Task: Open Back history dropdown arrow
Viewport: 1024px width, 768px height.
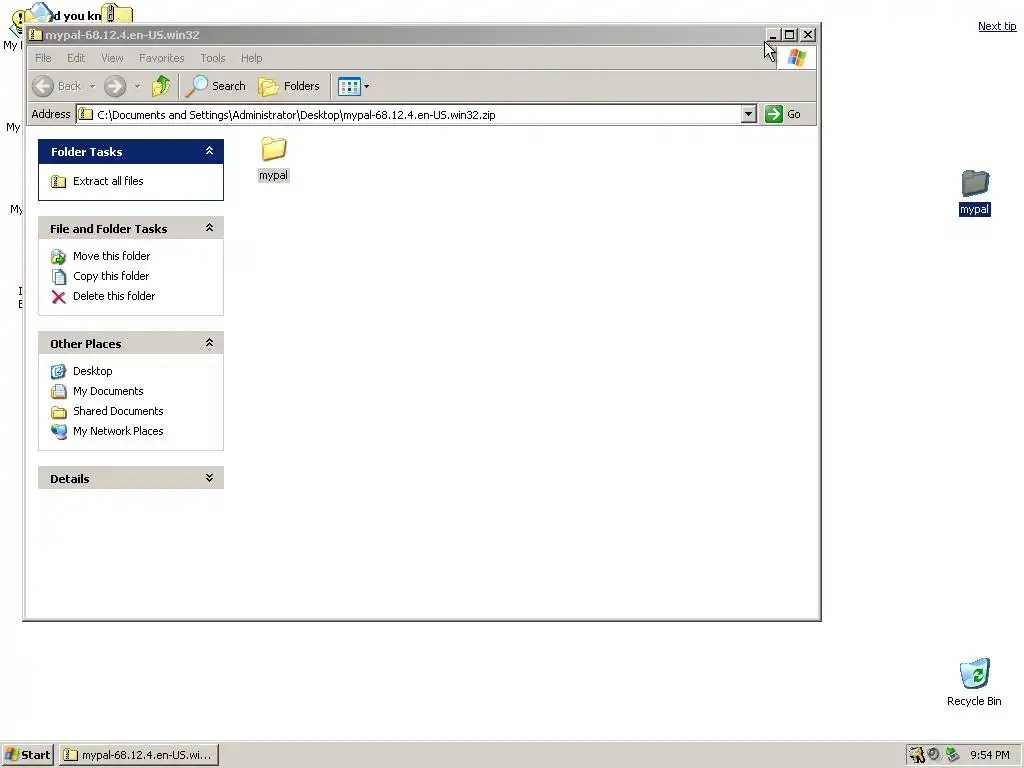Action: click(x=92, y=86)
